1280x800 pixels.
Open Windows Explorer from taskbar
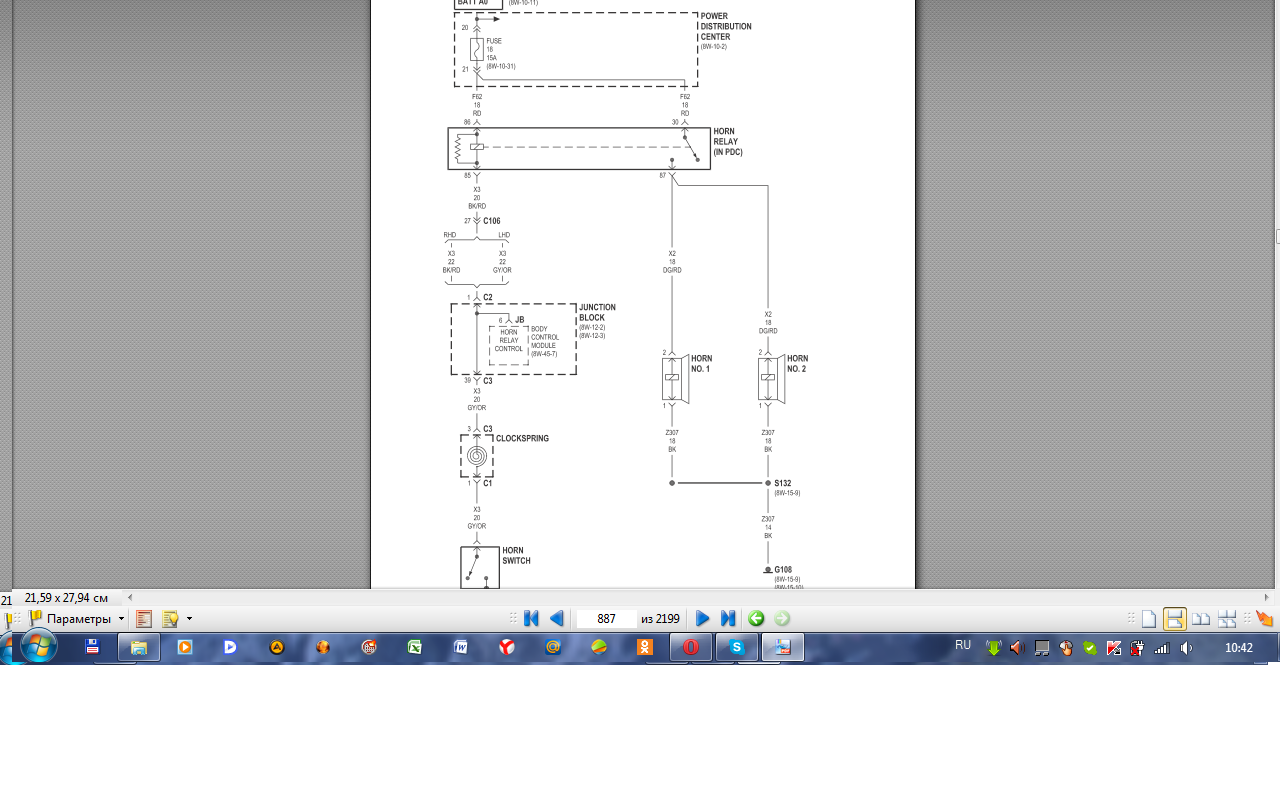point(139,647)
